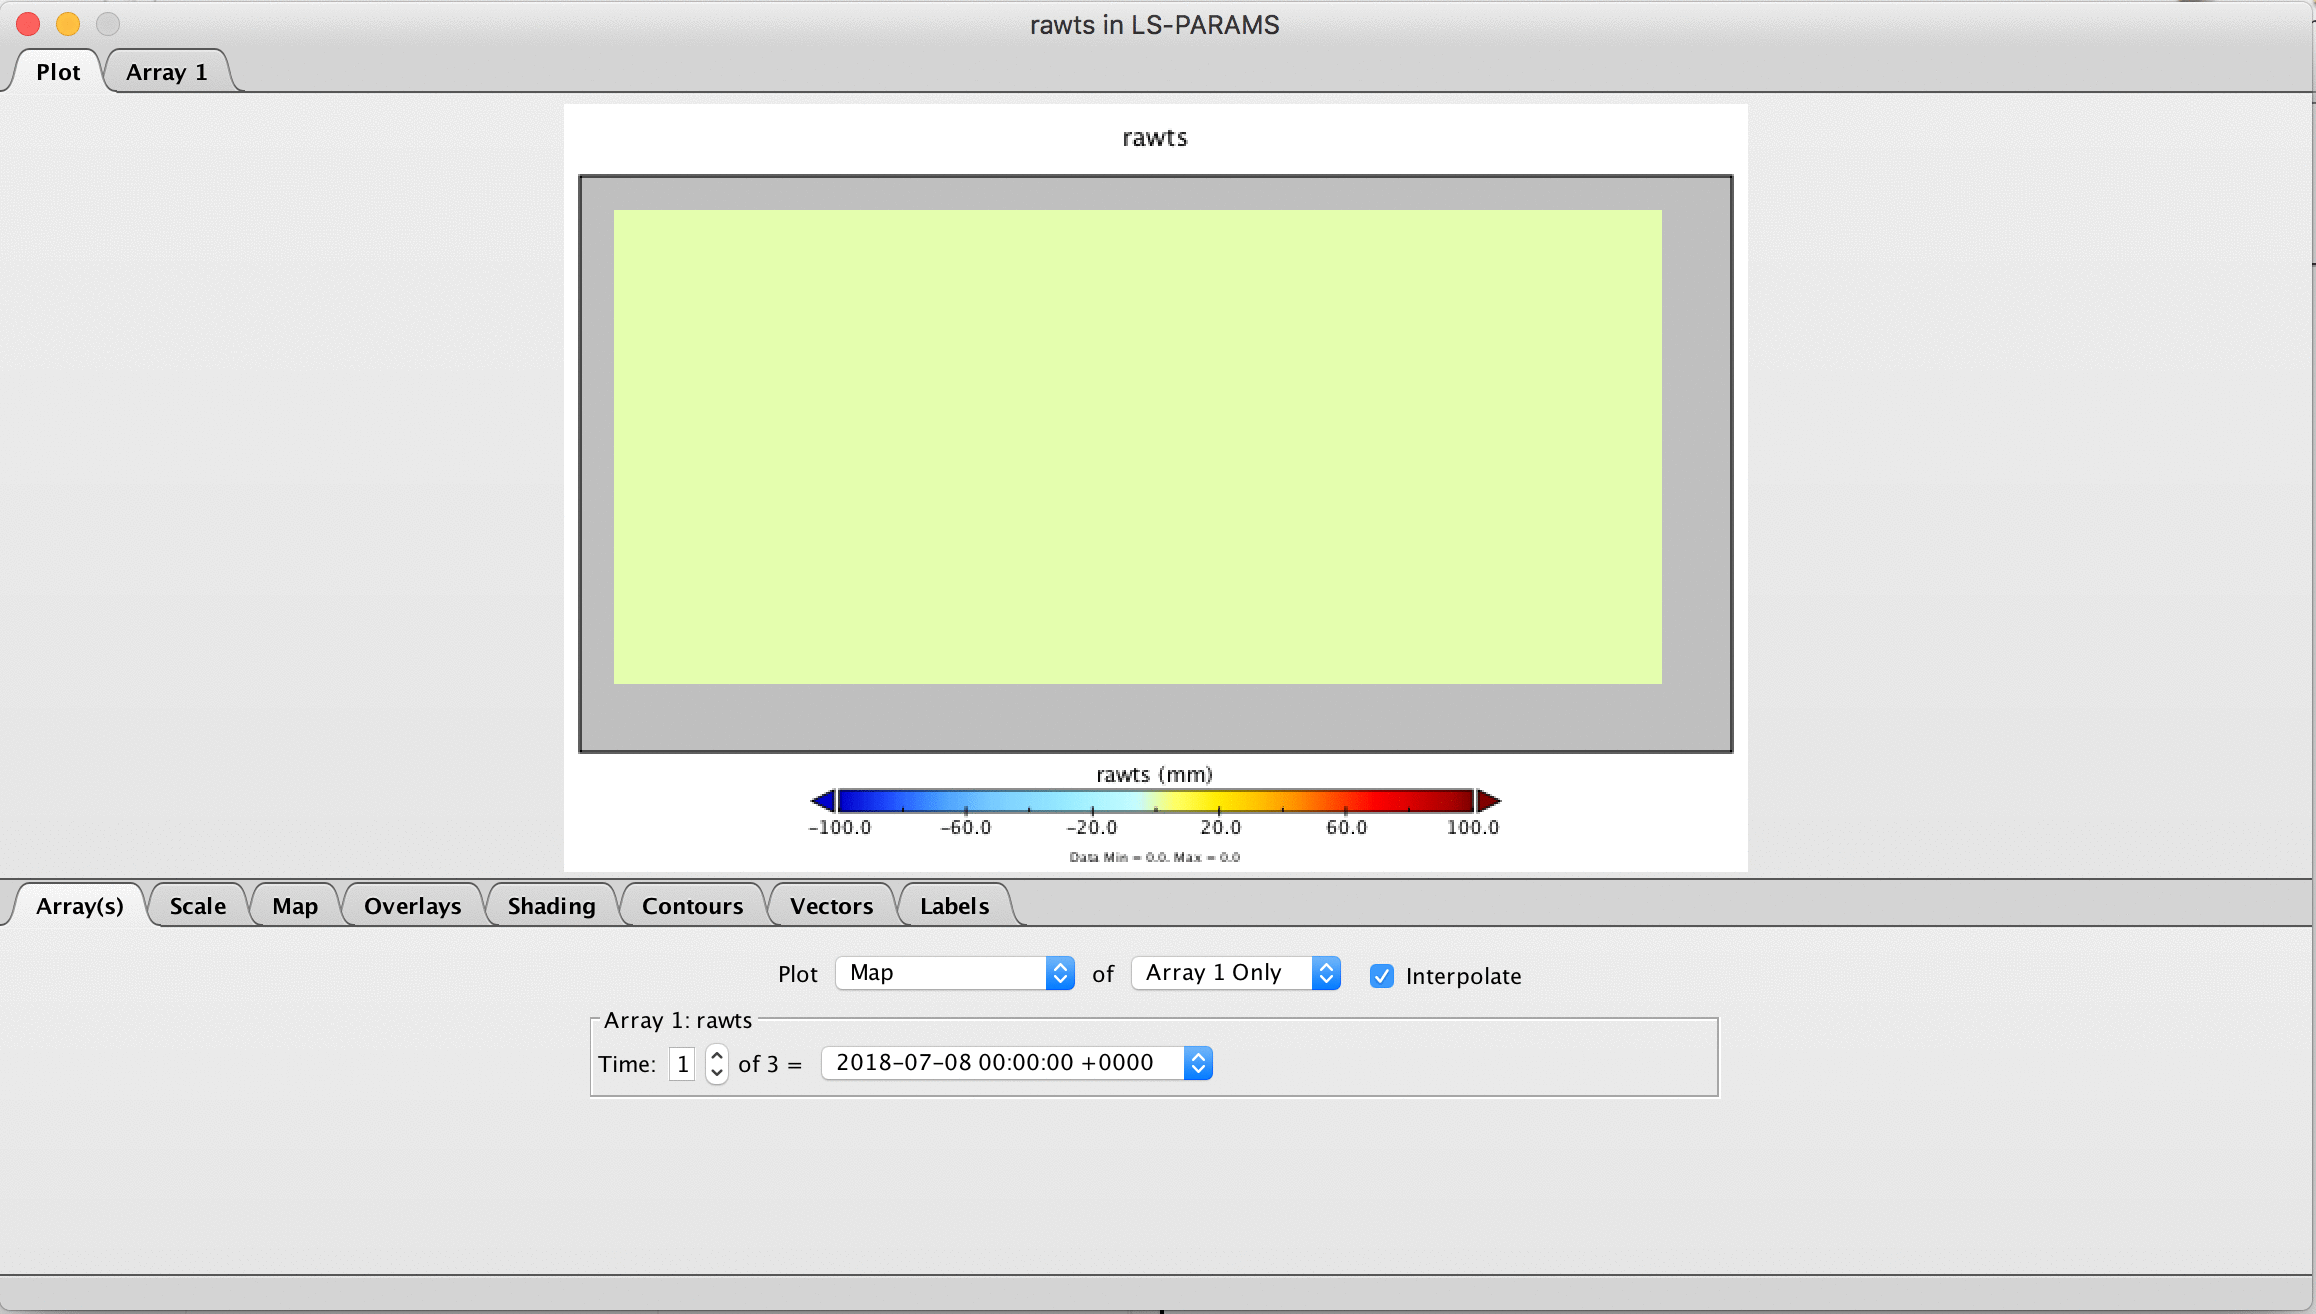Open the Vectors tab
Screen dimensions: 2316x1314
[x=830, y=905]
